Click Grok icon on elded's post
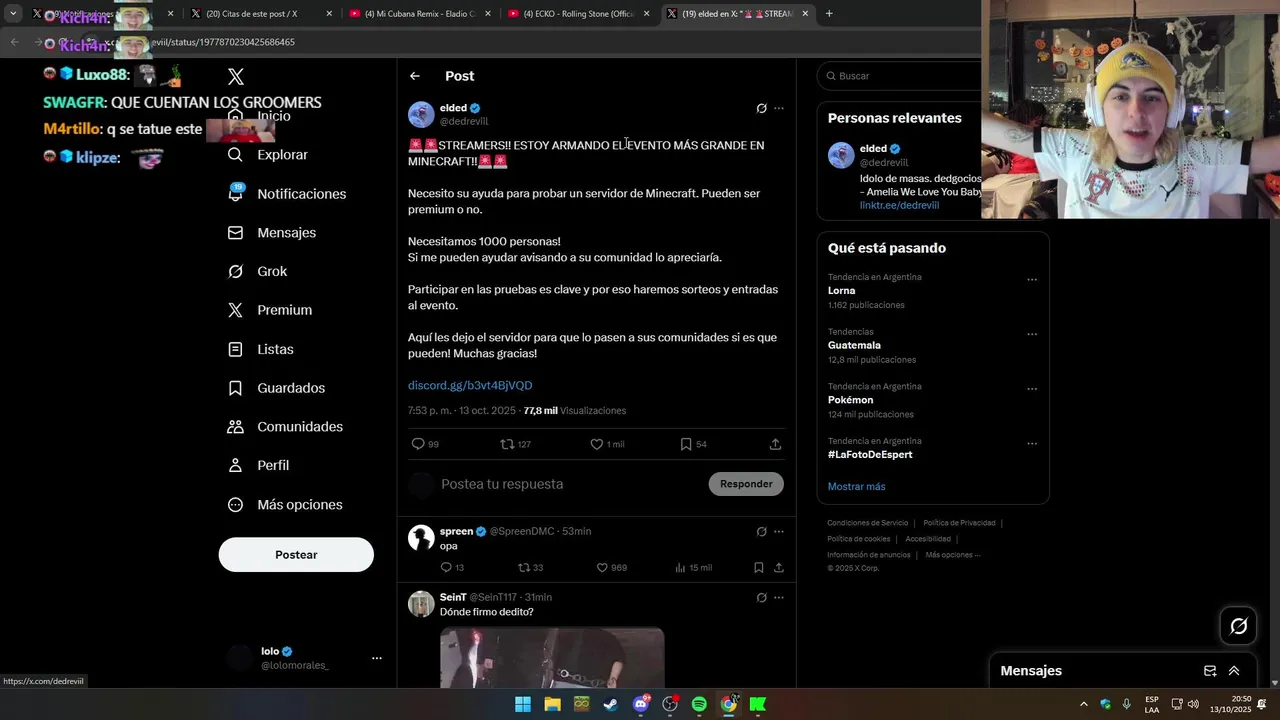Screen dimensions: 1280x720 click(x=761, y=108)
